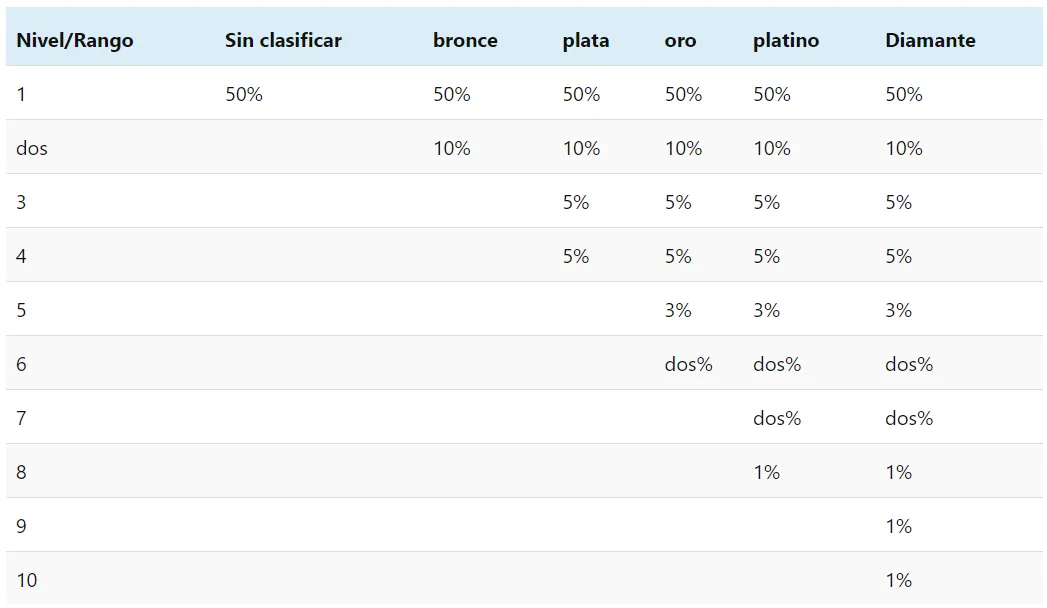The width and height of the screenshot is (1047, 608).
Task: Select the 3% cell in the oro column
Action: [x=678, y=311]
